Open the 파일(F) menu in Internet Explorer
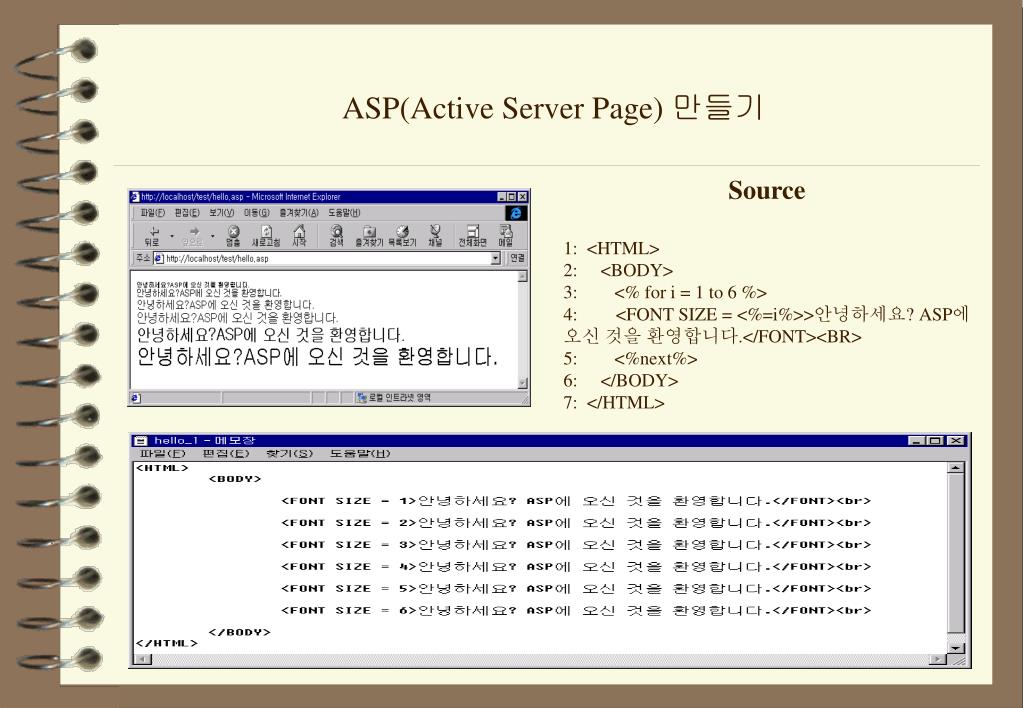This screenshot has width=1023, height=708. (153, 213)
